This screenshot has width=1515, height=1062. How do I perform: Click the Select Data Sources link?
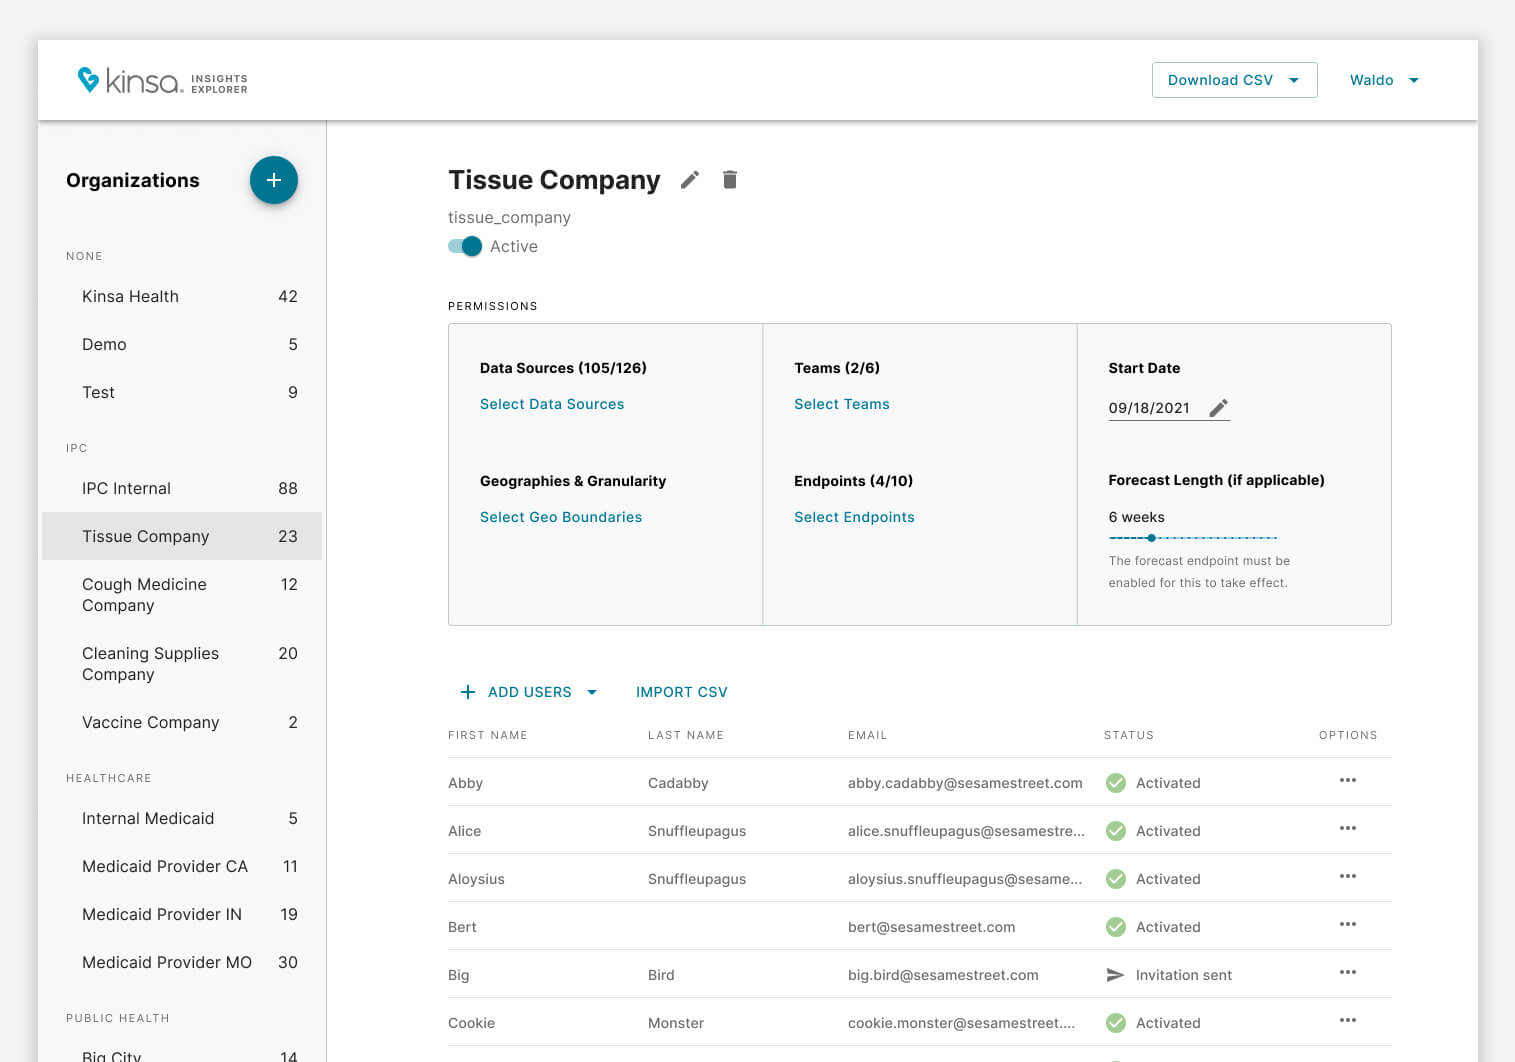[x=552, y=404]
